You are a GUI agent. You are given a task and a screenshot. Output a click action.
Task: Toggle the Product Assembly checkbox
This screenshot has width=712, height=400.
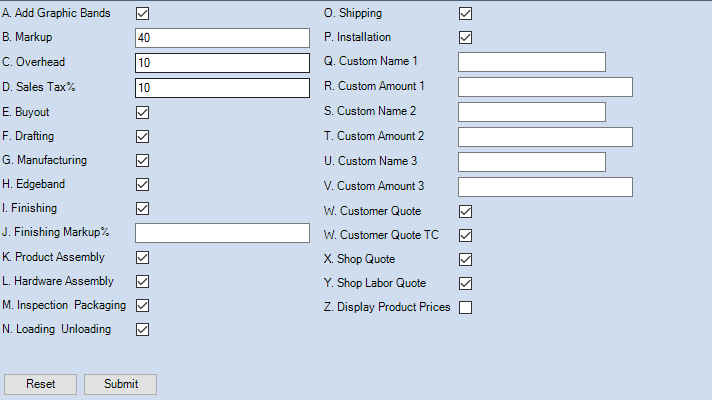[x=142, y=257]
